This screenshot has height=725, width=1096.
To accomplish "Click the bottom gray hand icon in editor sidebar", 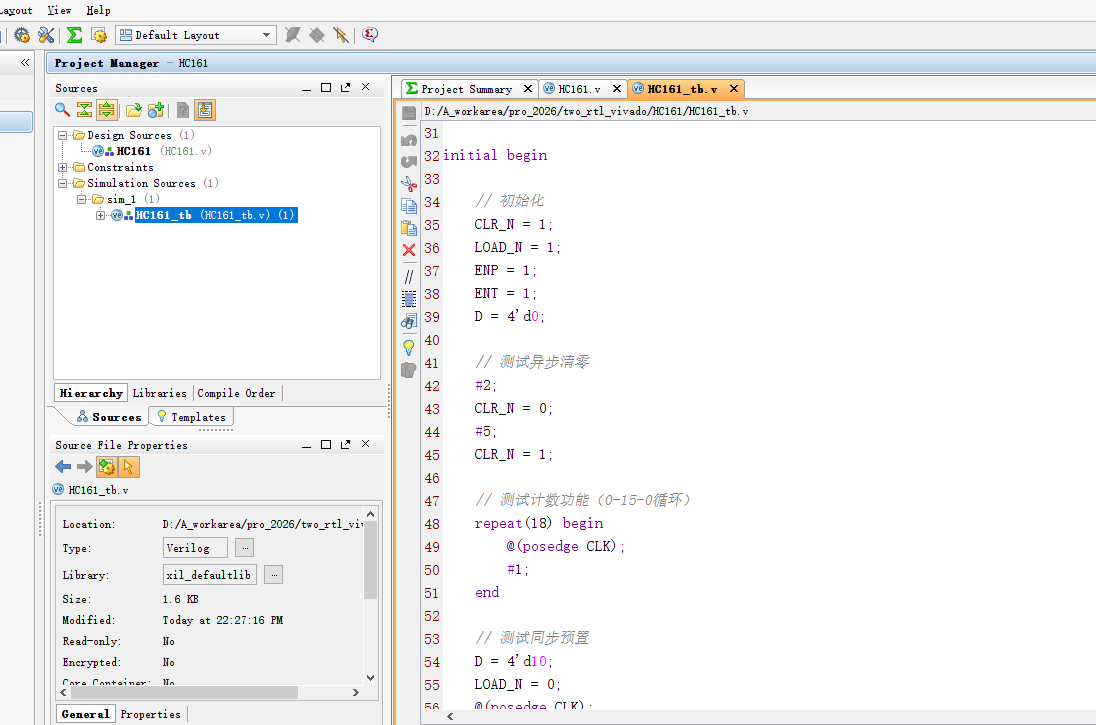I will (409, 370).
